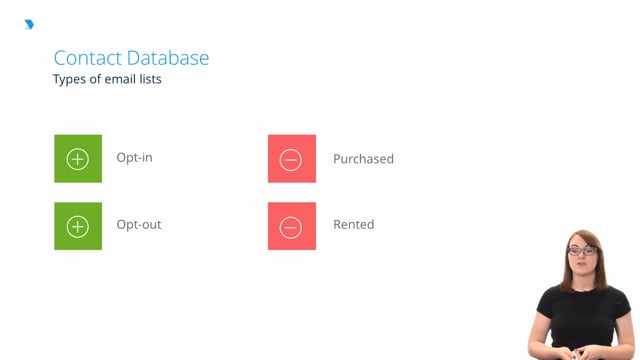Click the presenter's black t-shirt
This screenshot has width=640, height=360.
tap(584, 316)
